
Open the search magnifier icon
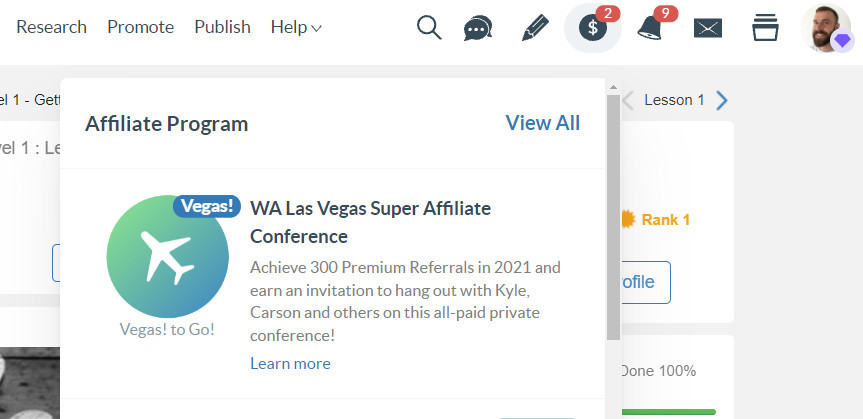click(x=429, y=28)
